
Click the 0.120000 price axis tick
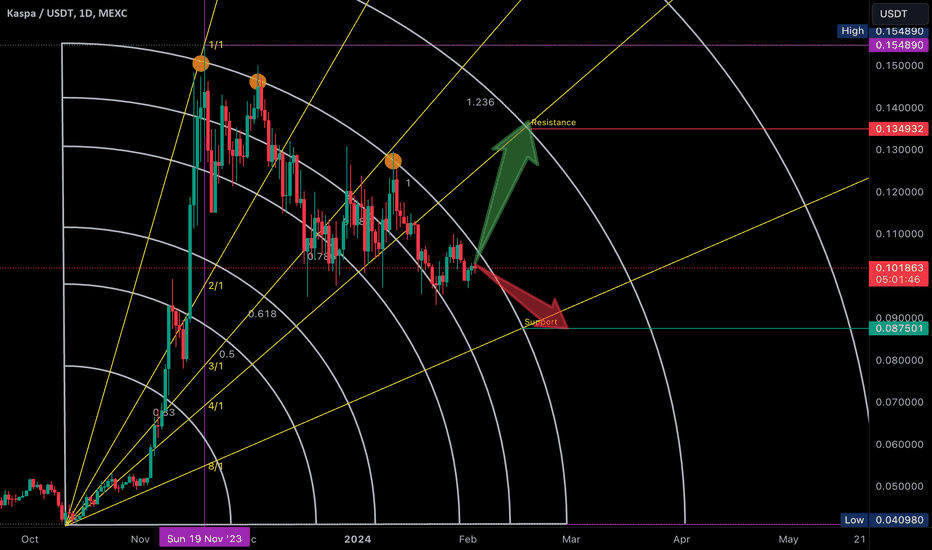coord(899,192)
